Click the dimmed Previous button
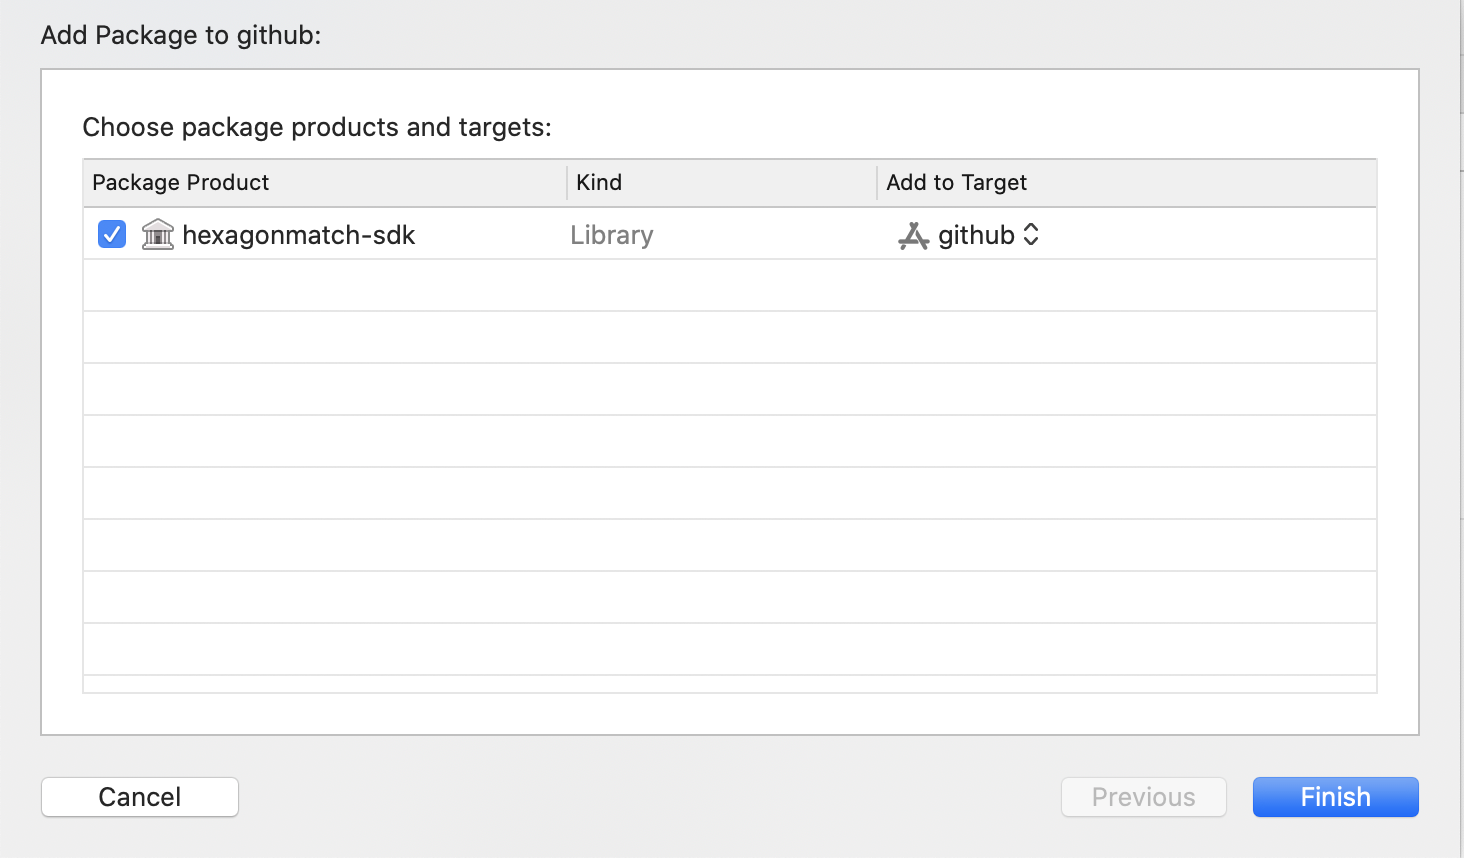This screenshot has height=858, width=1464. (1143, 797)
